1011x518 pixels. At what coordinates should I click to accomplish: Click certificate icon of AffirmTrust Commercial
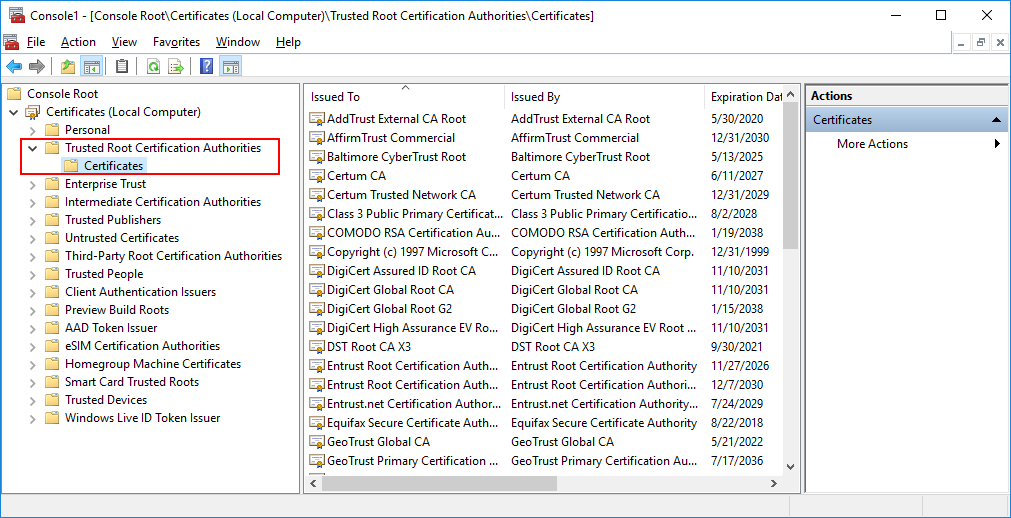[317, 138]
